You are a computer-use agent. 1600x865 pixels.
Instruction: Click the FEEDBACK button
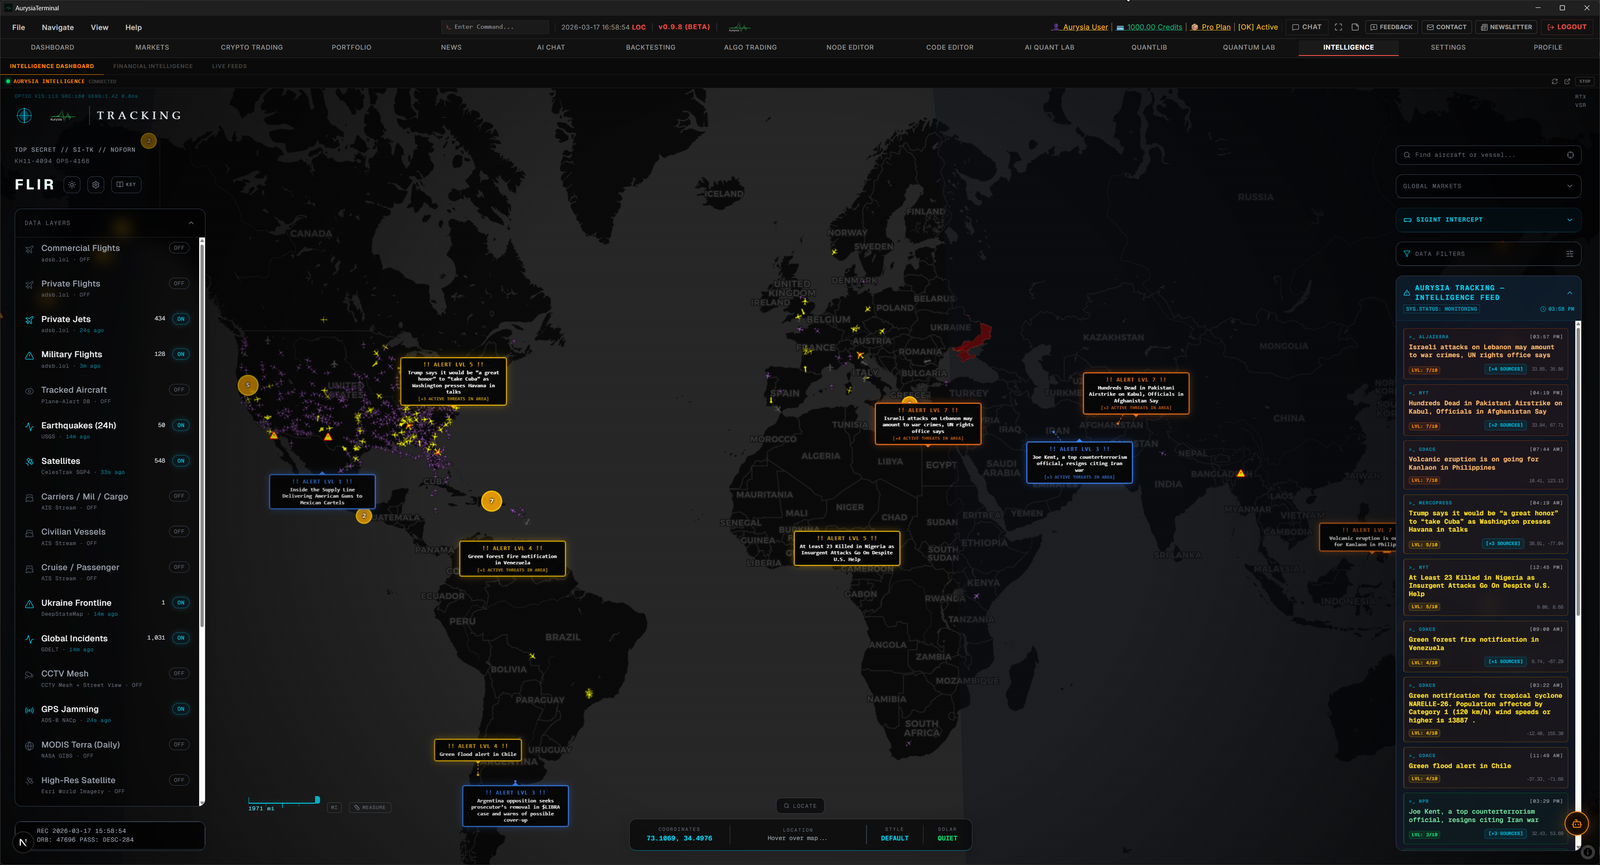pos(1391,27)
